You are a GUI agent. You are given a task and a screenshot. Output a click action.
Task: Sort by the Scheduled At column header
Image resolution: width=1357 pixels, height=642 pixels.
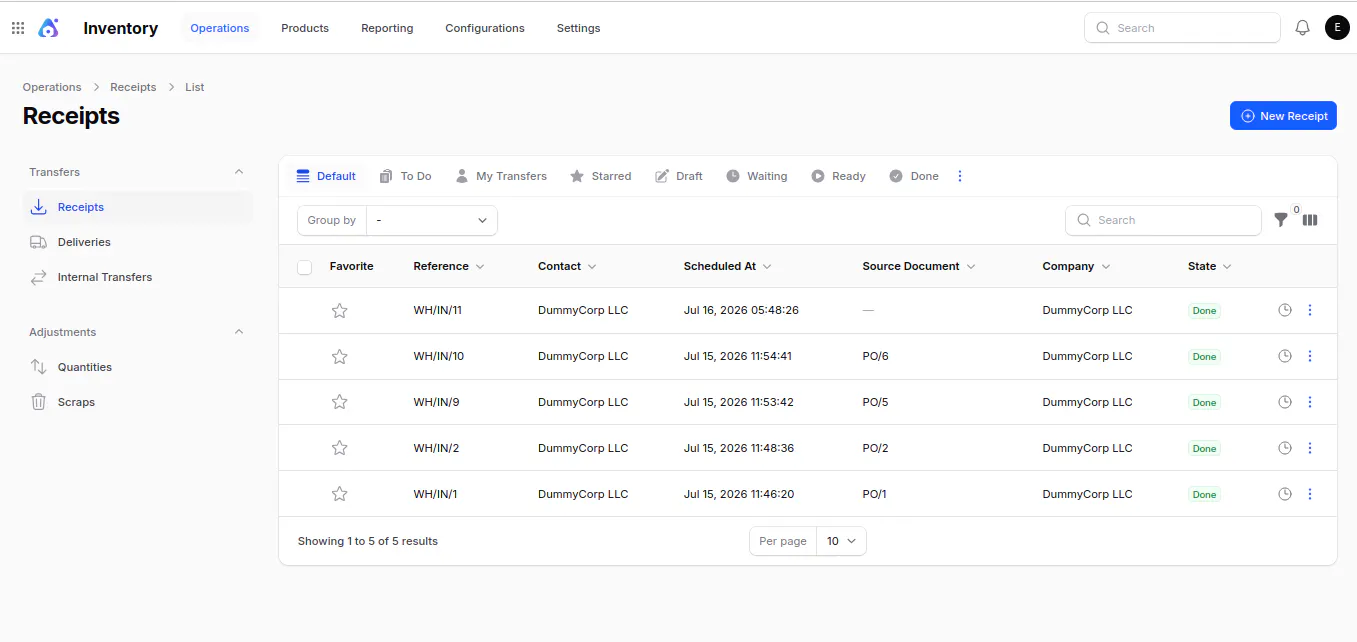(x=727, y=266)
